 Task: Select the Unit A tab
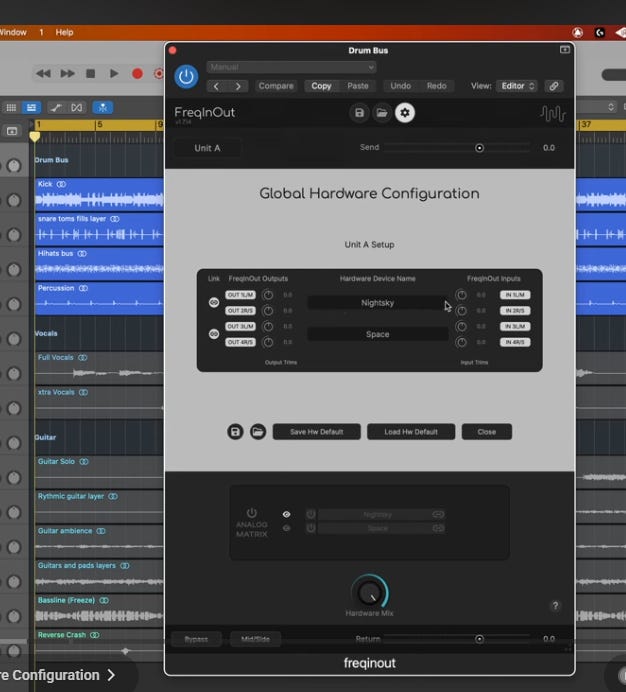[x=207, y=148]
